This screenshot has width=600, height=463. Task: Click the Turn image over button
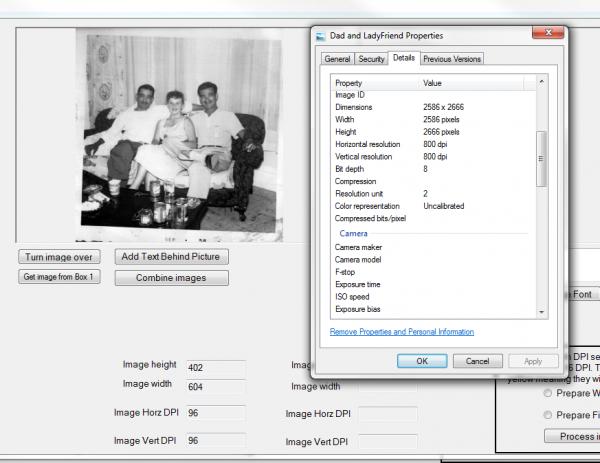coord(59,257)
